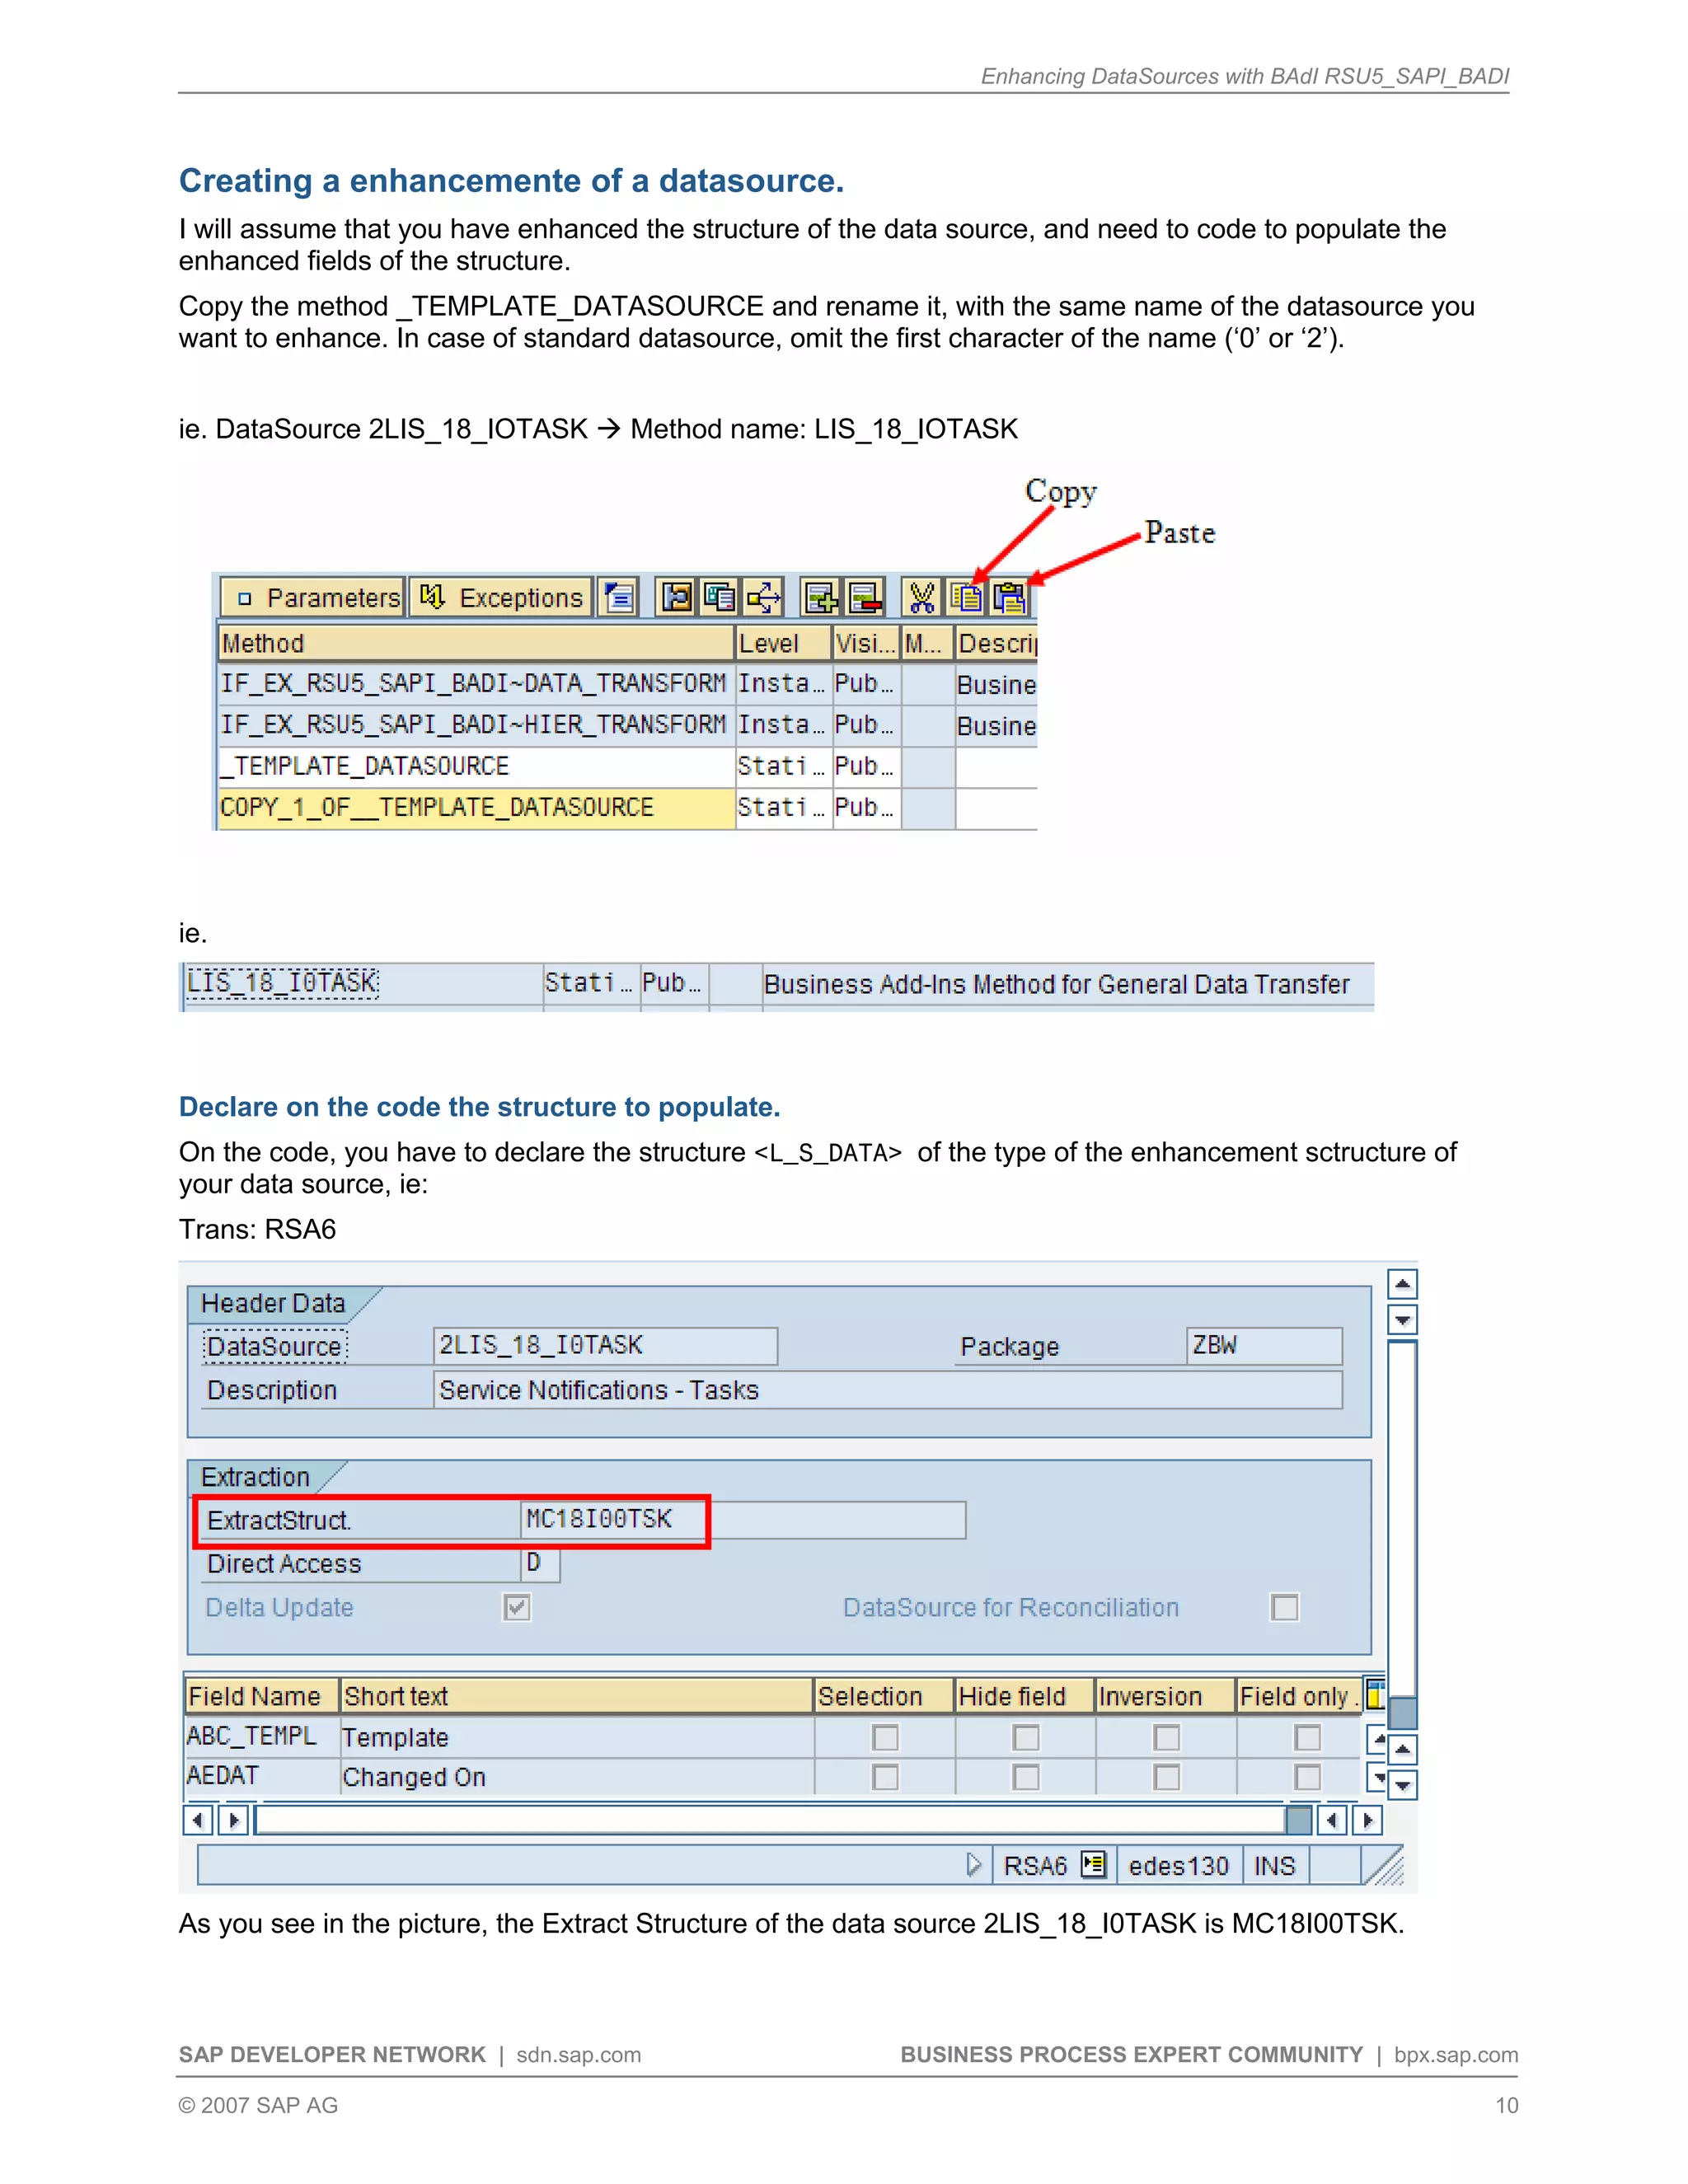Check Hide field for ABC_TEMPL row

click(1026, 1738)
